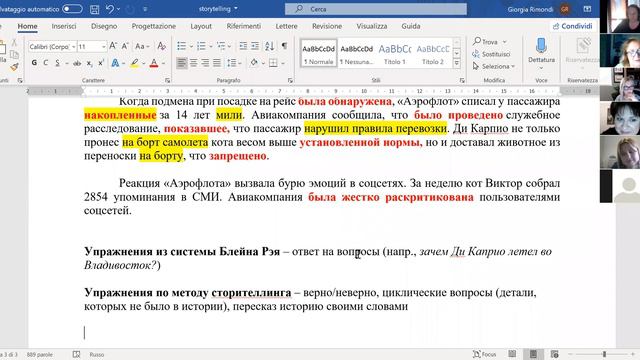Open the Seleziona dropdown
This screenshot has width=640, height=360.
(493, 66)
